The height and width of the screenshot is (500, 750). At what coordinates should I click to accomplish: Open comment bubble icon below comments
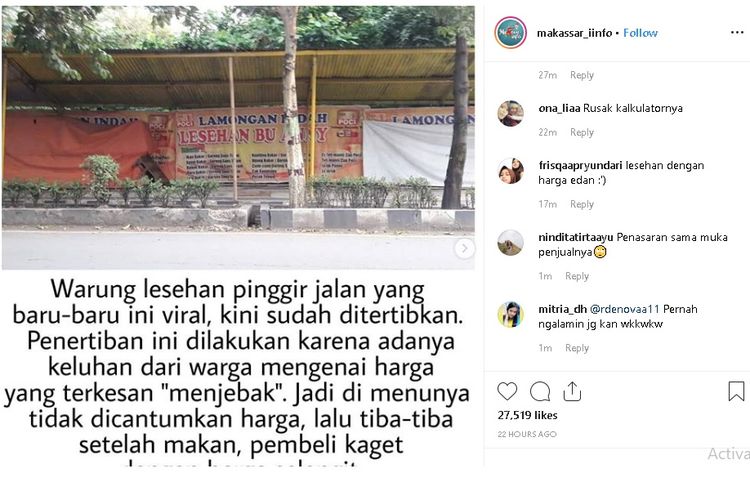pyautogui.click(x=540, y=391)
